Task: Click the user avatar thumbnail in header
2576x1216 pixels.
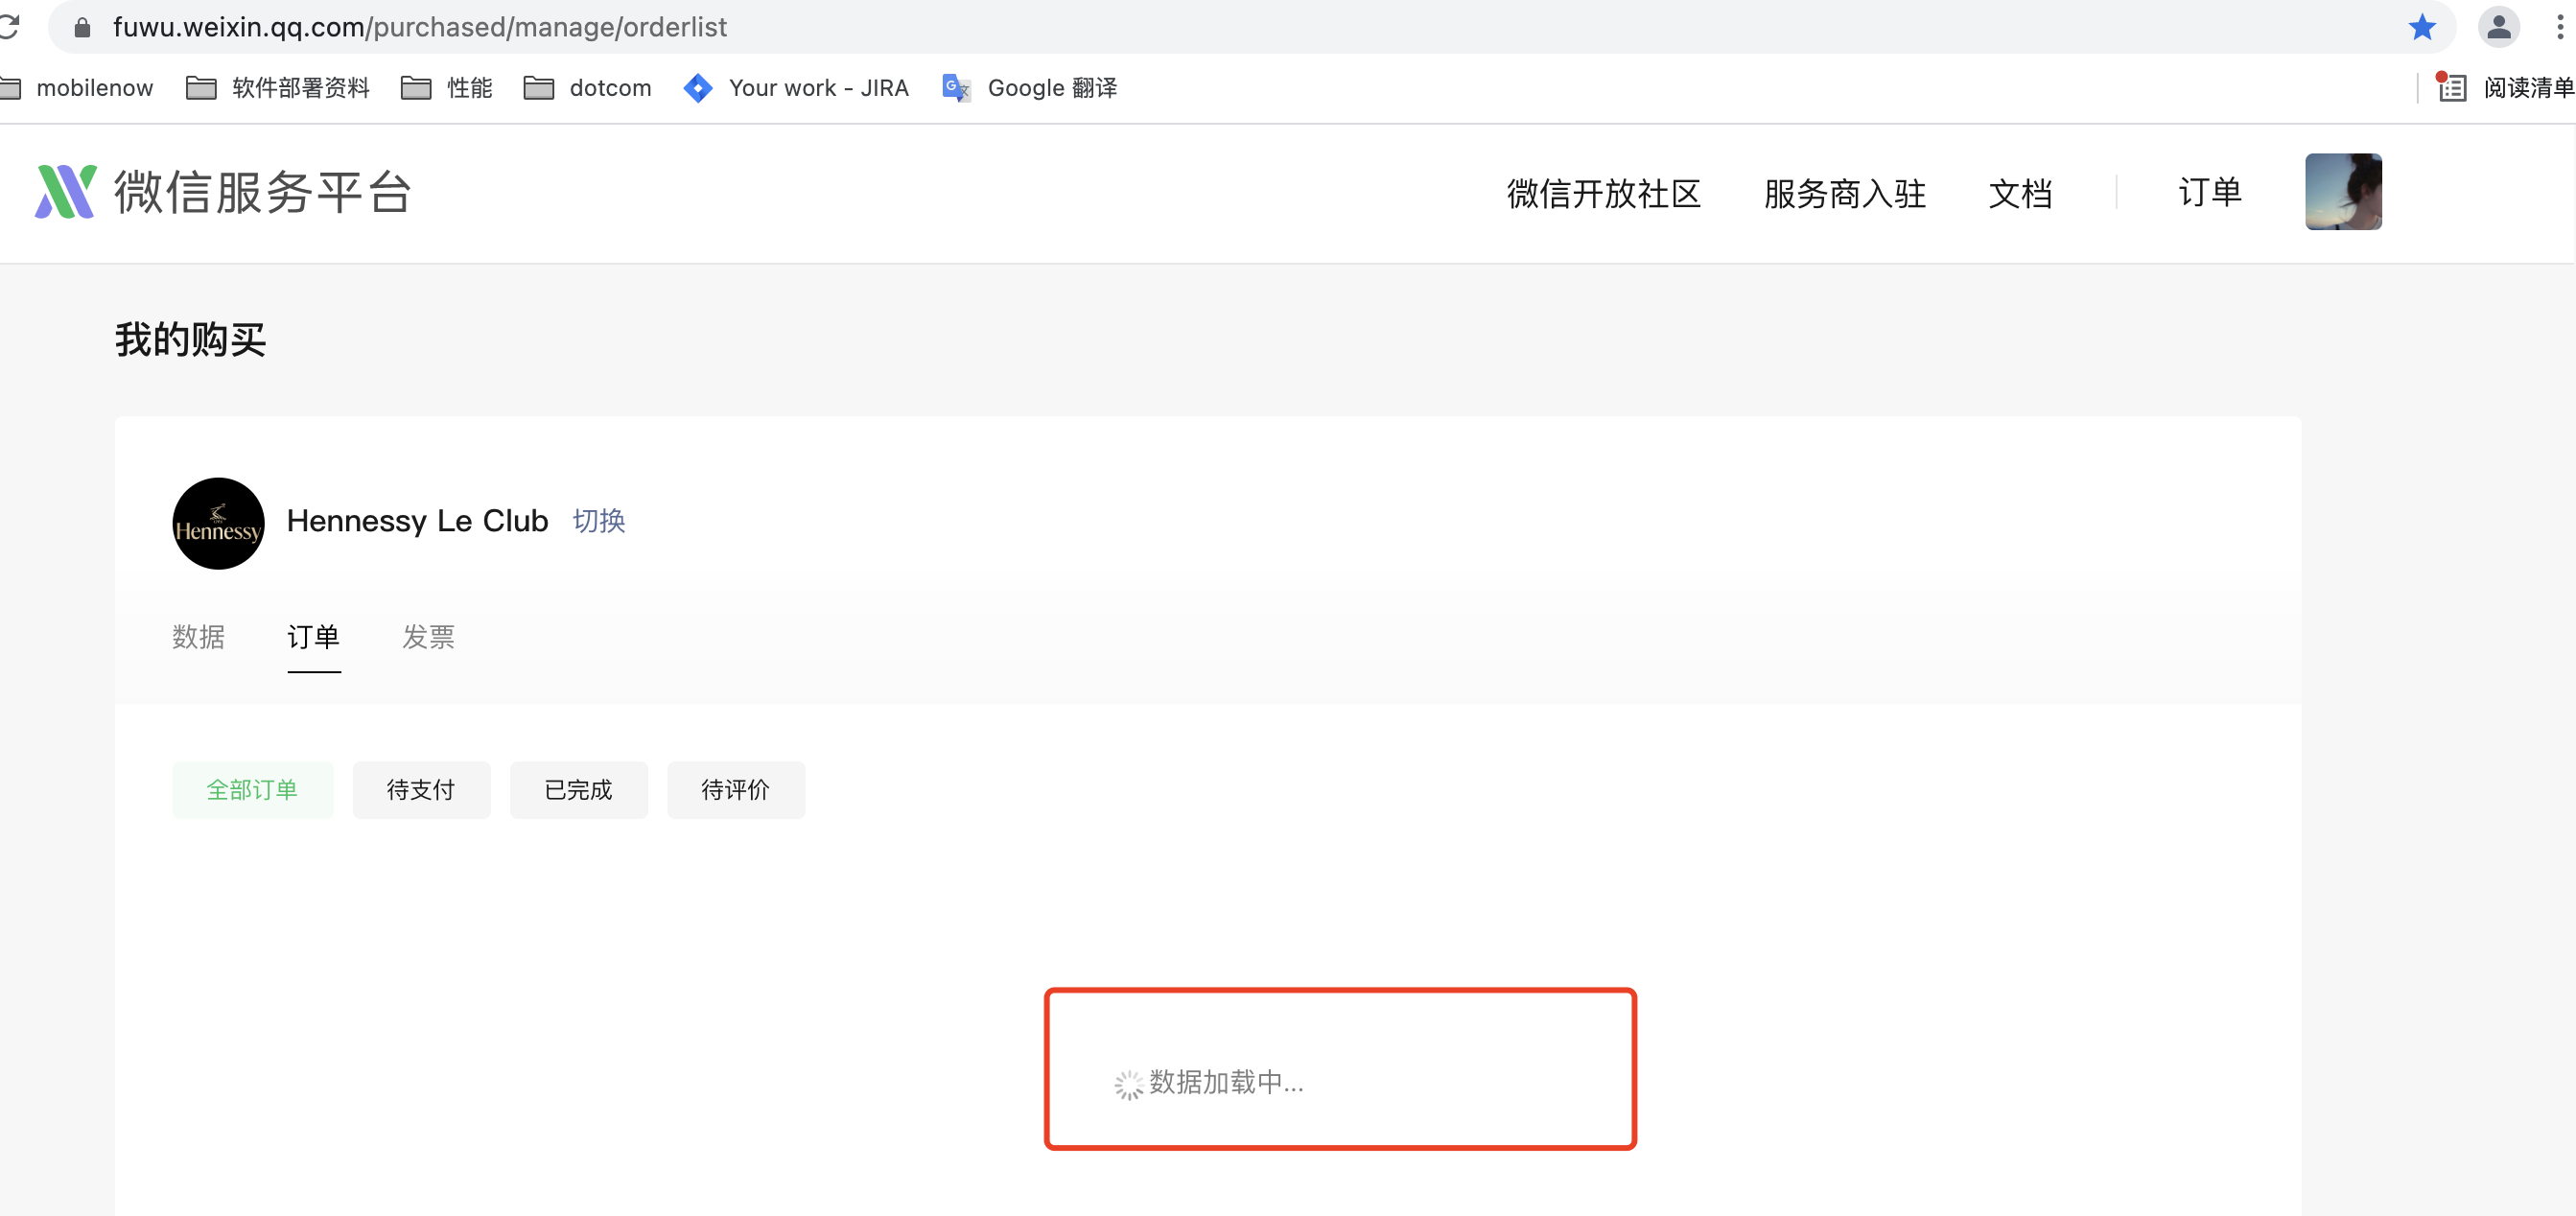Action: point(2342,192)
